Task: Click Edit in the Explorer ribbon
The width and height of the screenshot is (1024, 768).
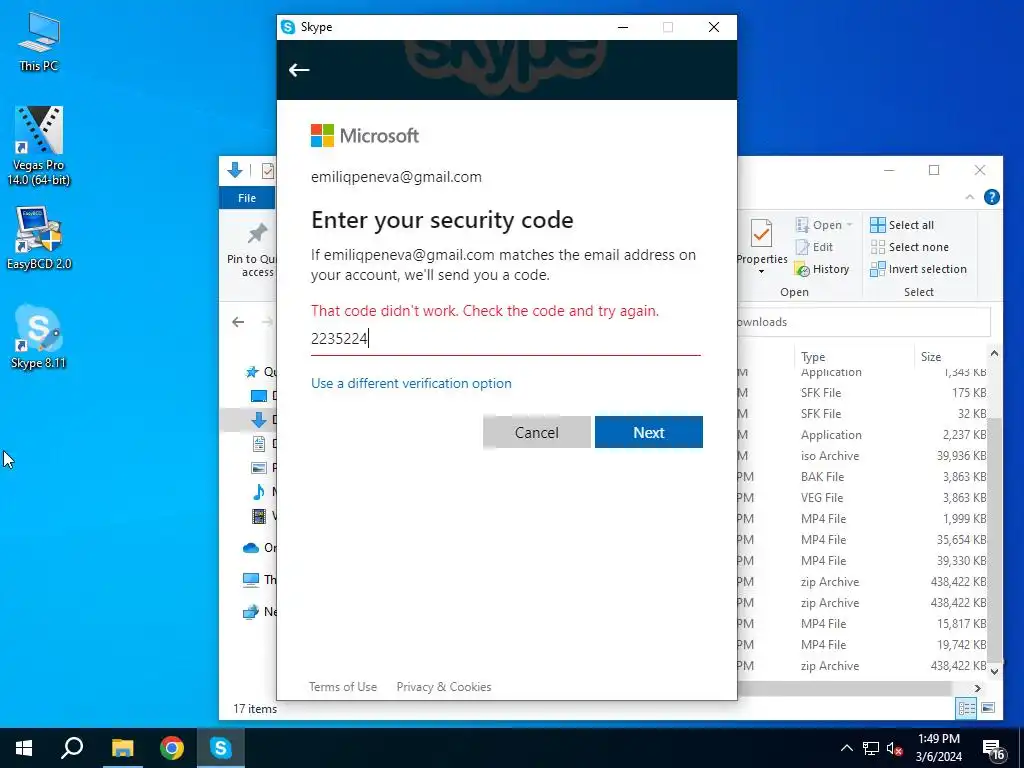Action: pyautogui.click(x=814, y=247)
